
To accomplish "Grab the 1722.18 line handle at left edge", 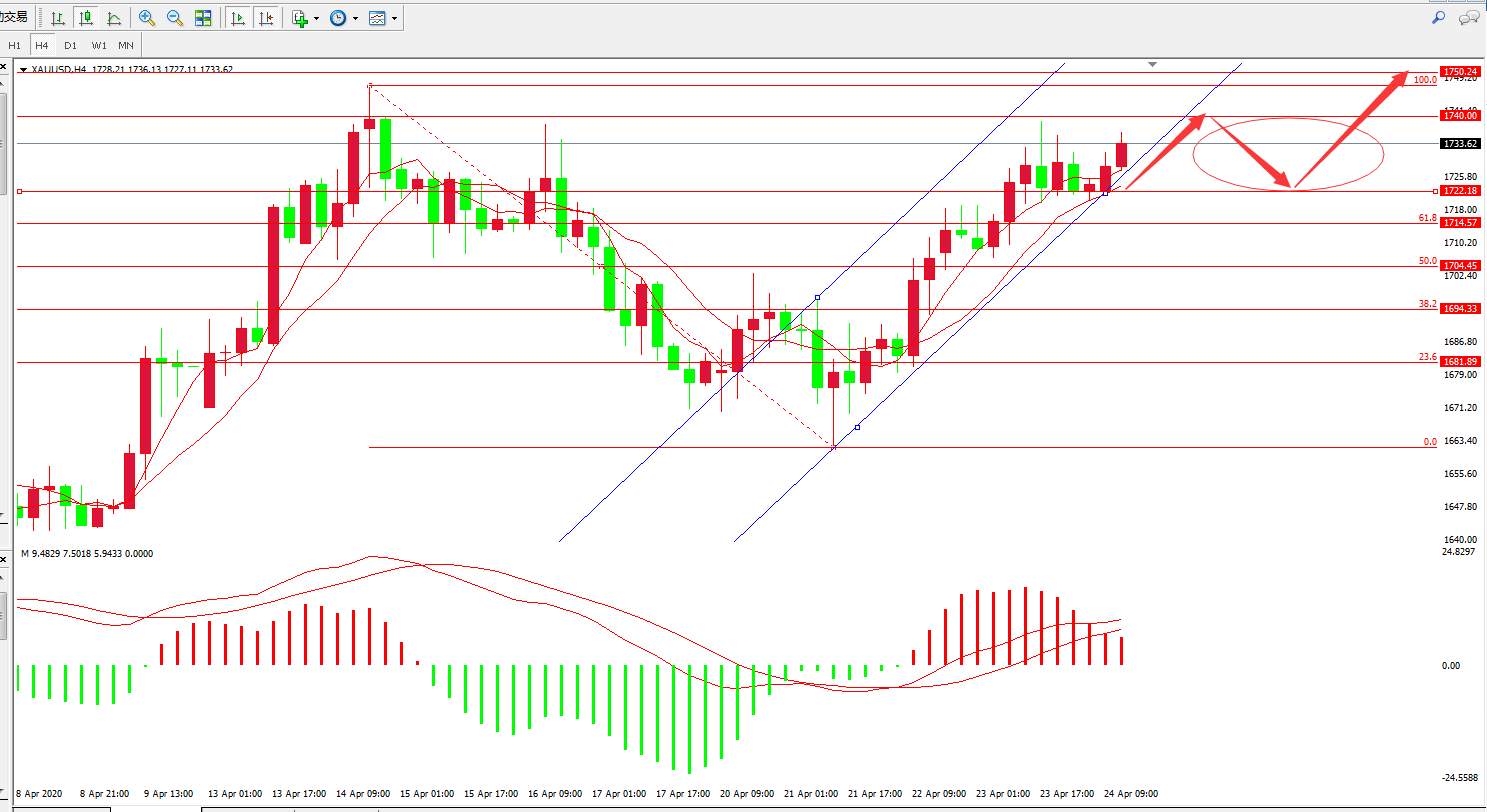I will click(x=20, y=191).
